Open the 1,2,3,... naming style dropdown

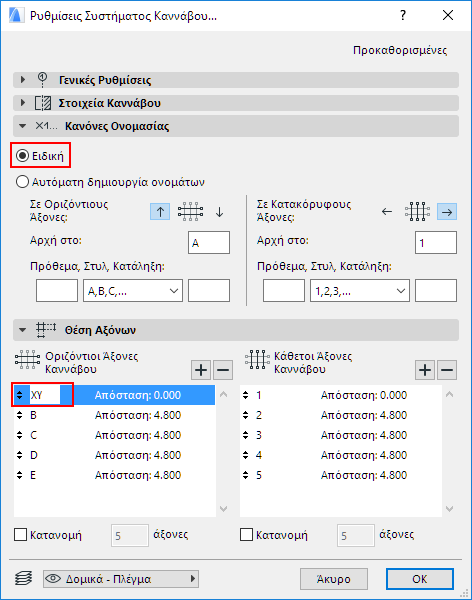[360, 291]
